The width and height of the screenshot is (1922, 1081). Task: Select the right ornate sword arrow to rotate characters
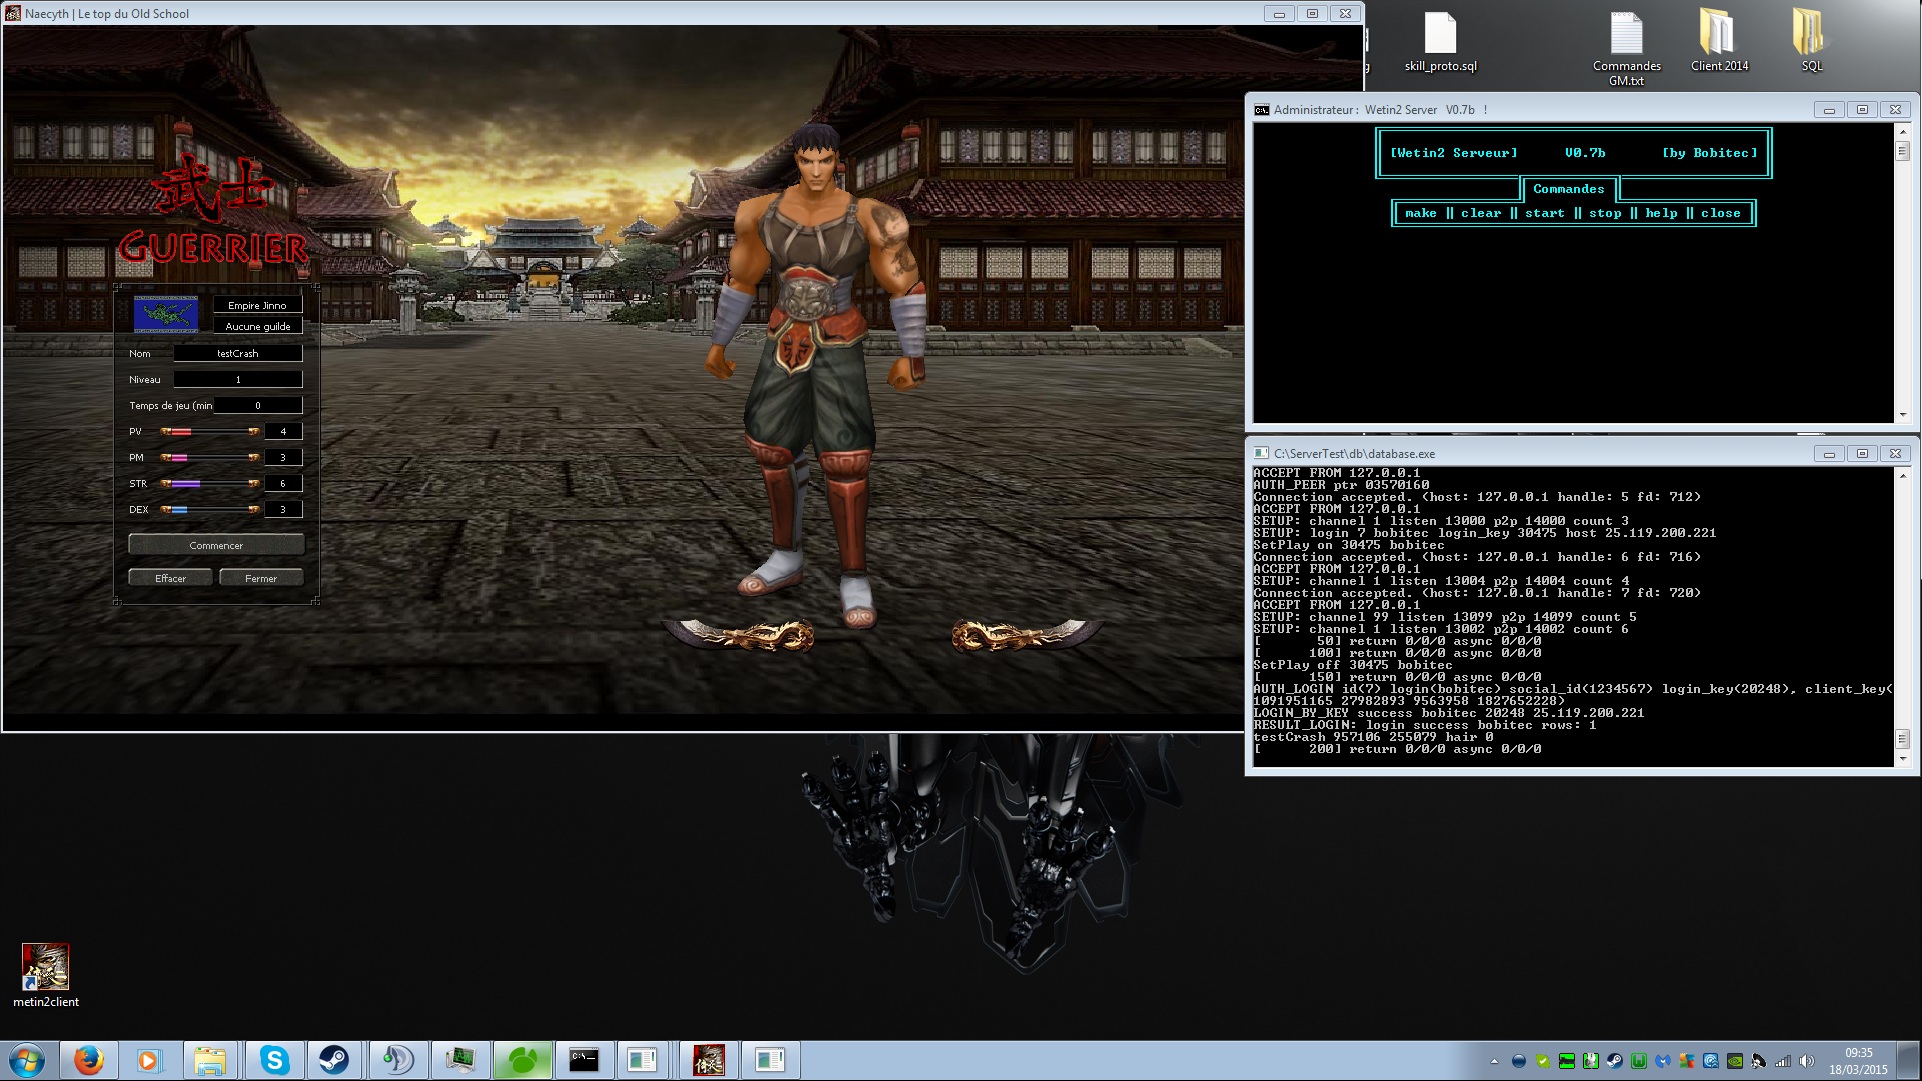[1027, 634]
